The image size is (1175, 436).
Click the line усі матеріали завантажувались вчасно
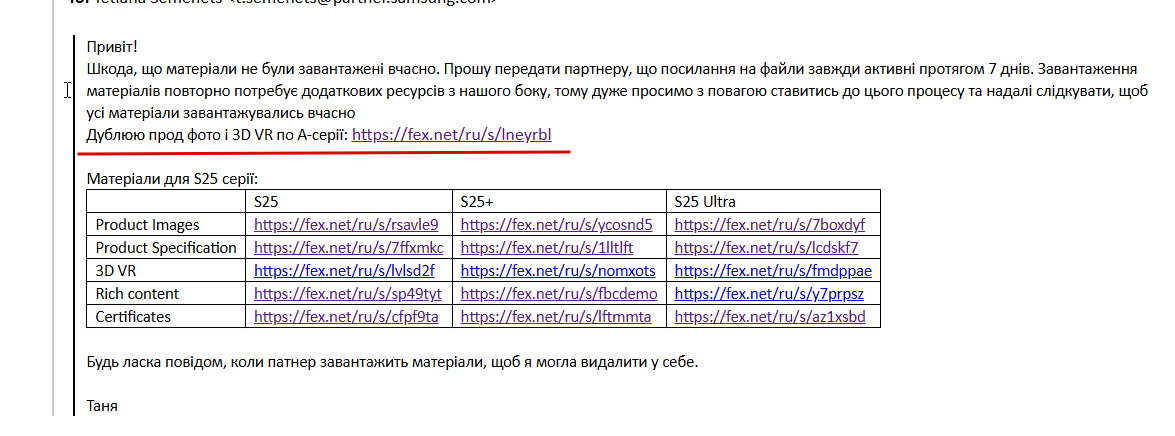[x=220, y=114]
